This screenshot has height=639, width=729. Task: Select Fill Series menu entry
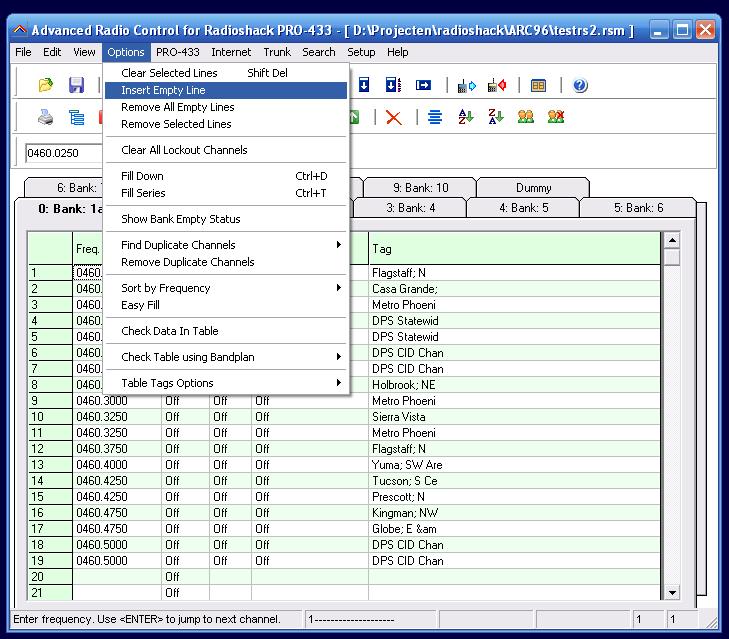[226, 193]
